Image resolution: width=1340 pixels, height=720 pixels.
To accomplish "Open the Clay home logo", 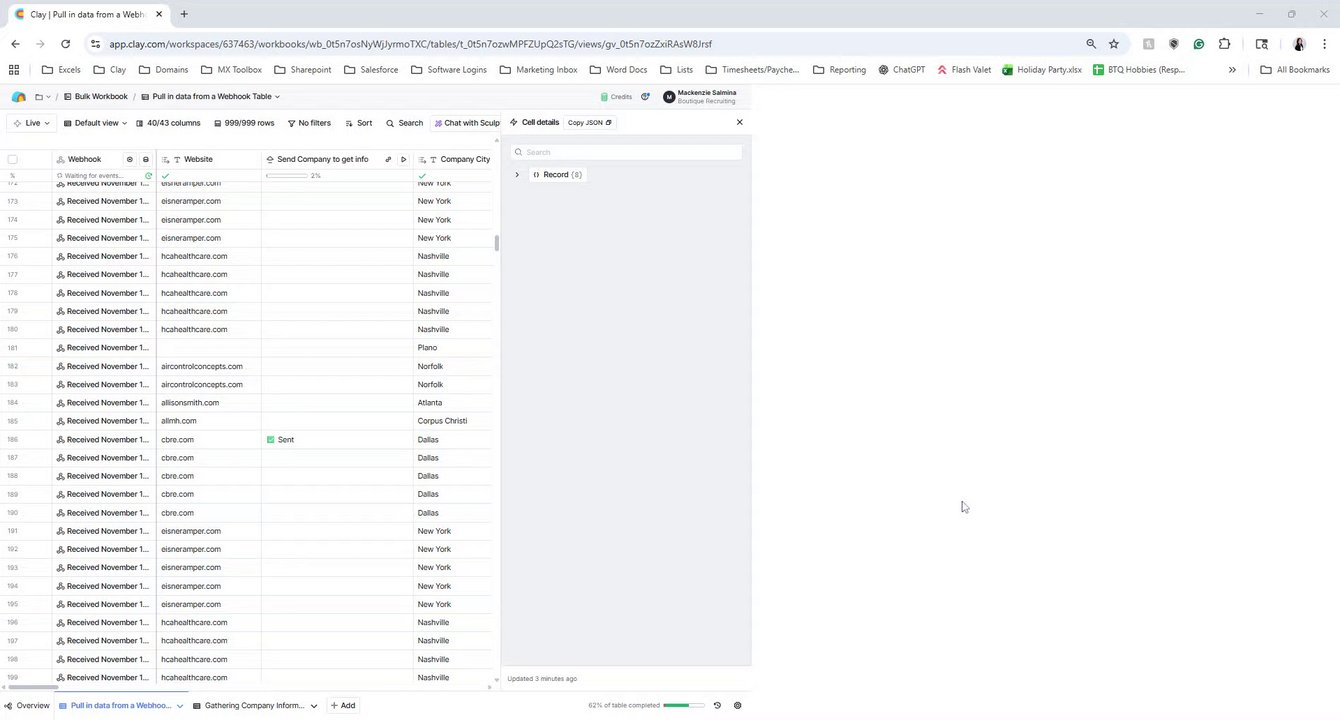I will click(x=18, y=97).
